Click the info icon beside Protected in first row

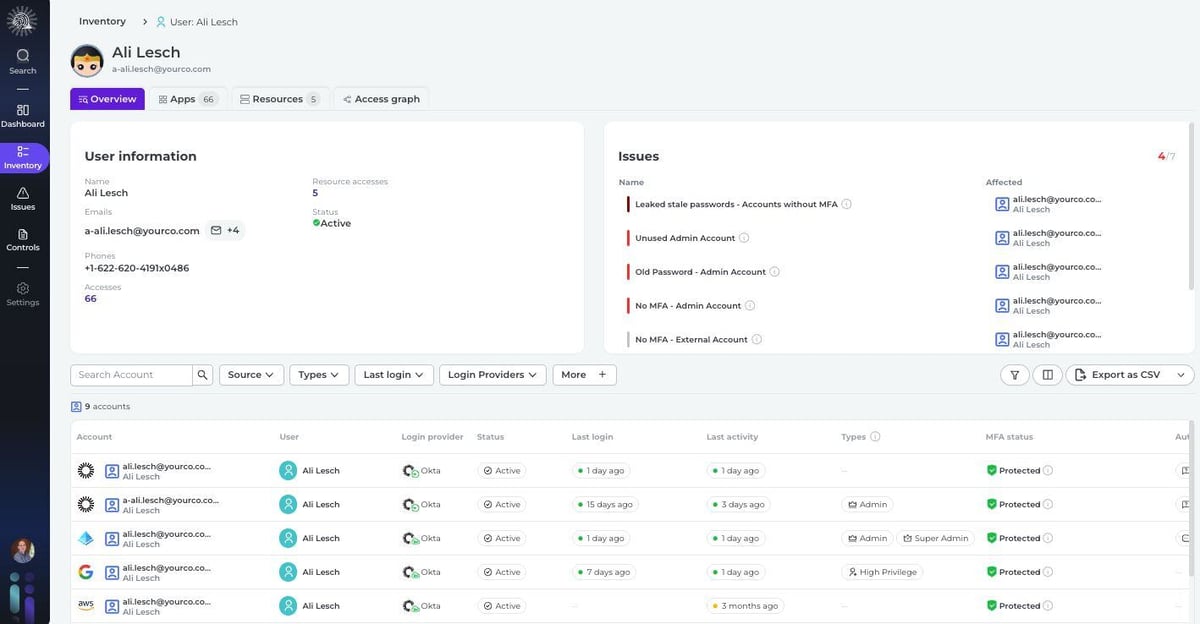1048,471
